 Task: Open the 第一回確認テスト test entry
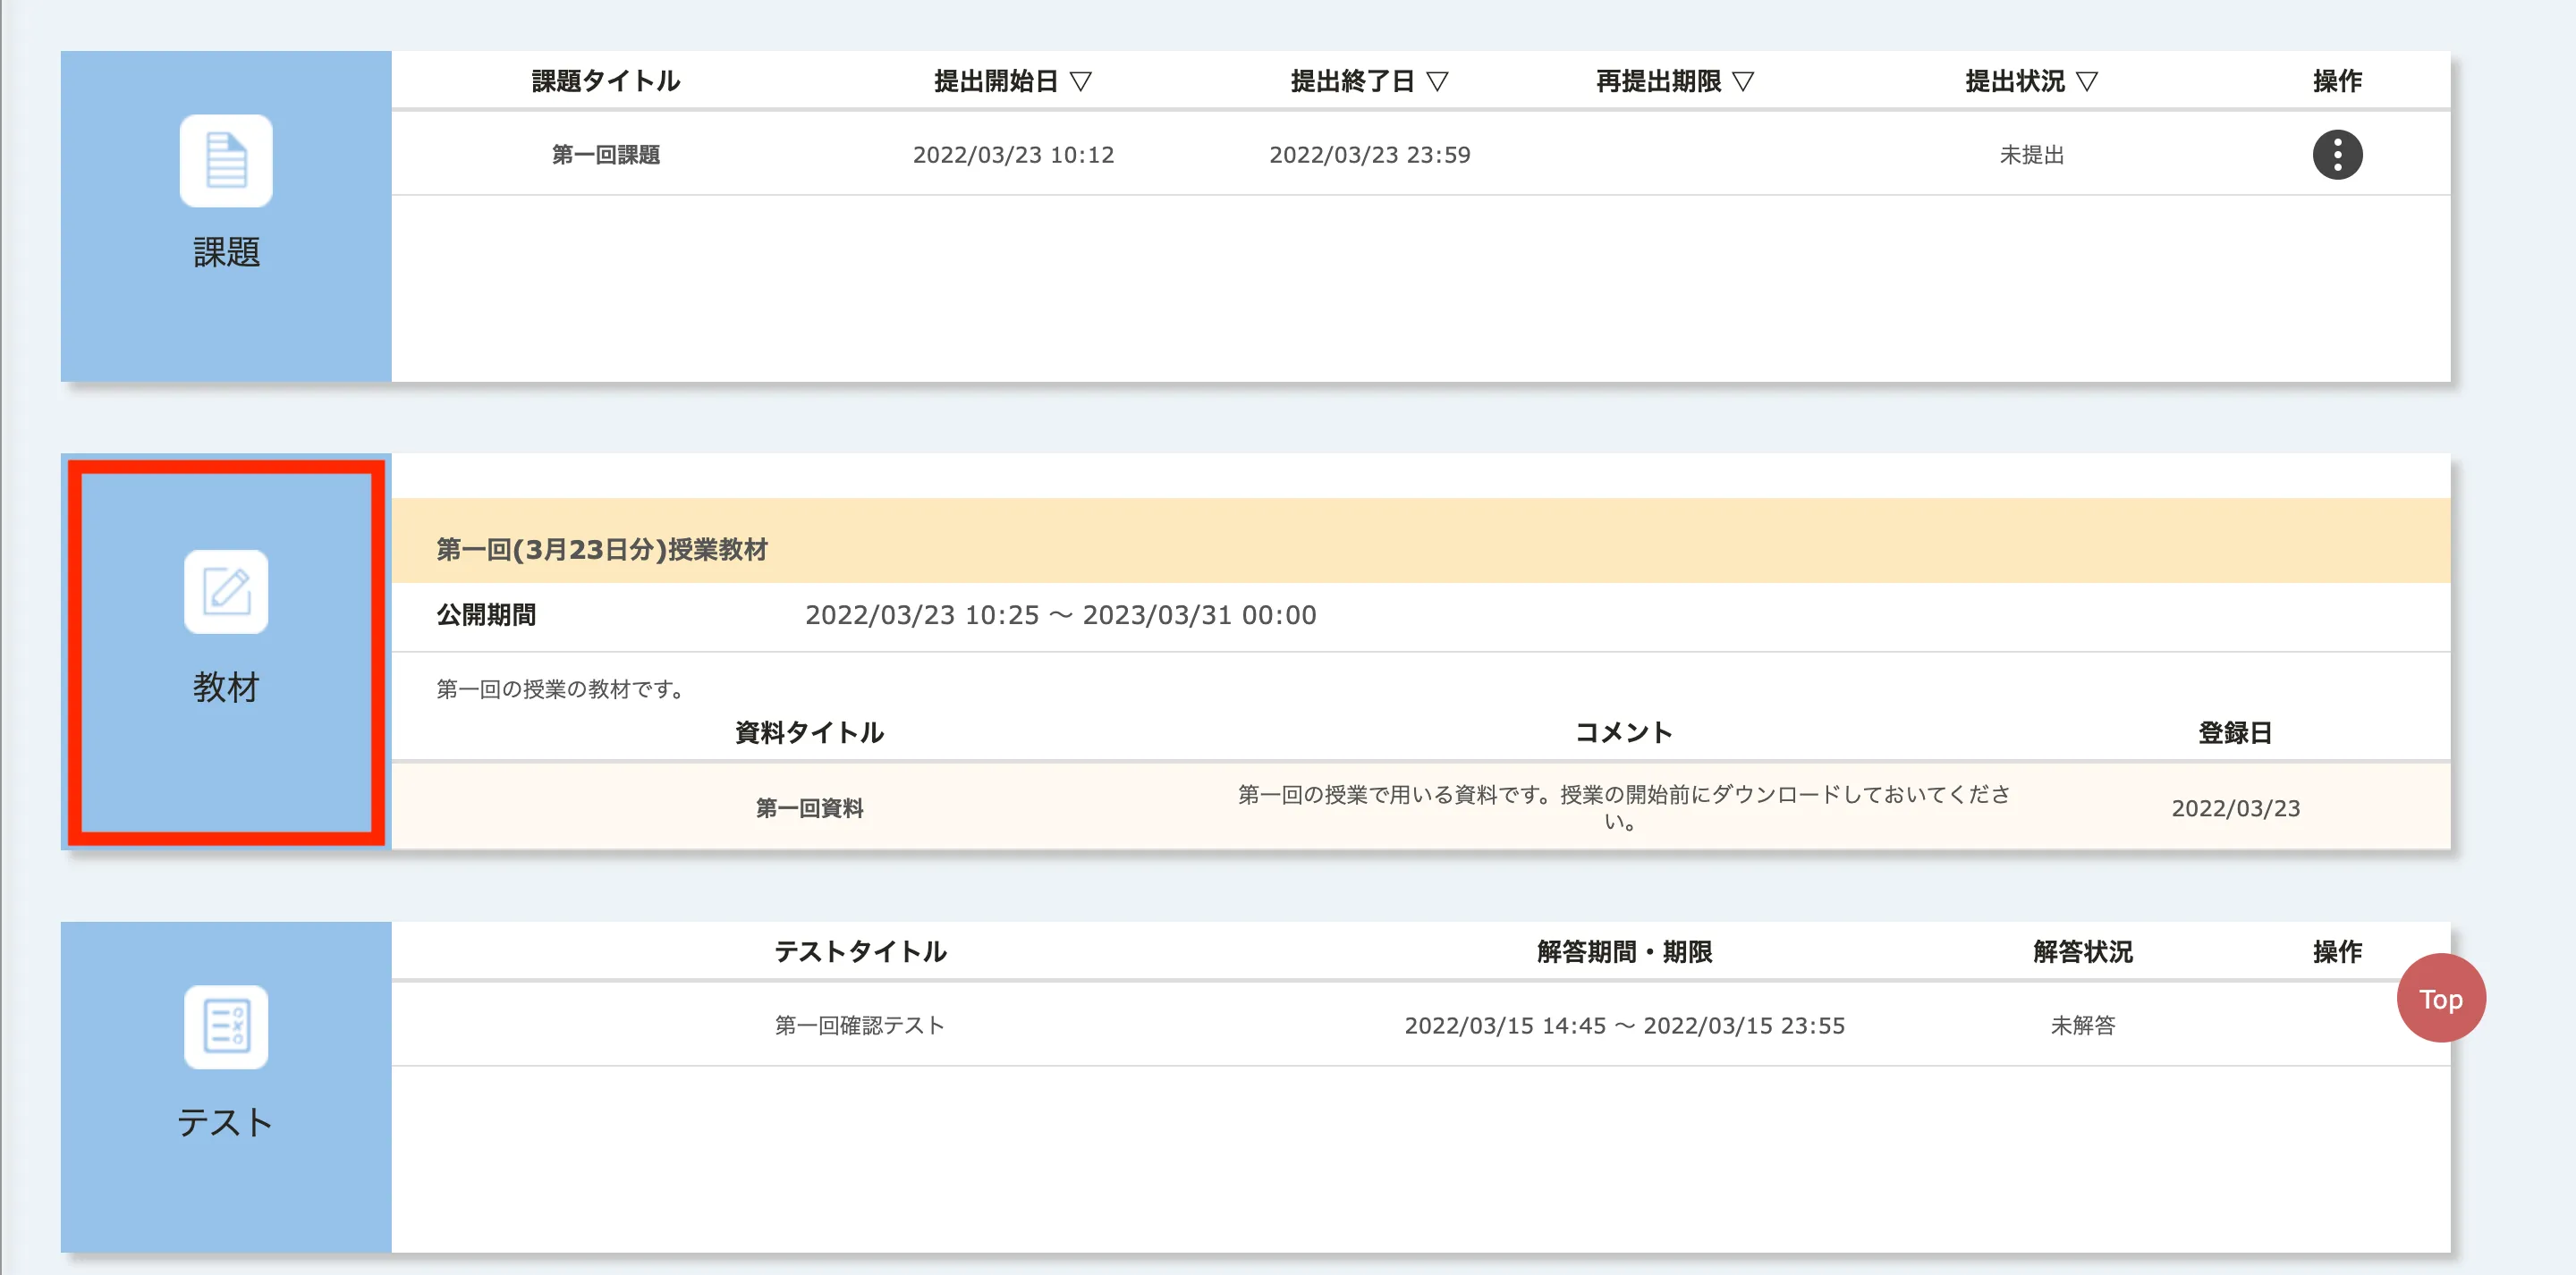859,1025
